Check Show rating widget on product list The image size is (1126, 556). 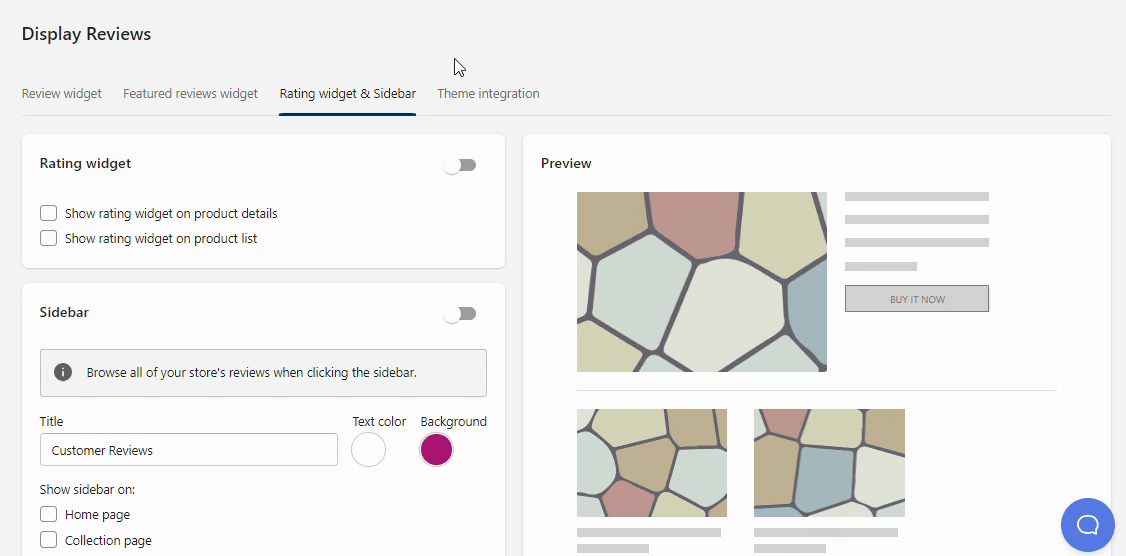[x=48, y=238]
